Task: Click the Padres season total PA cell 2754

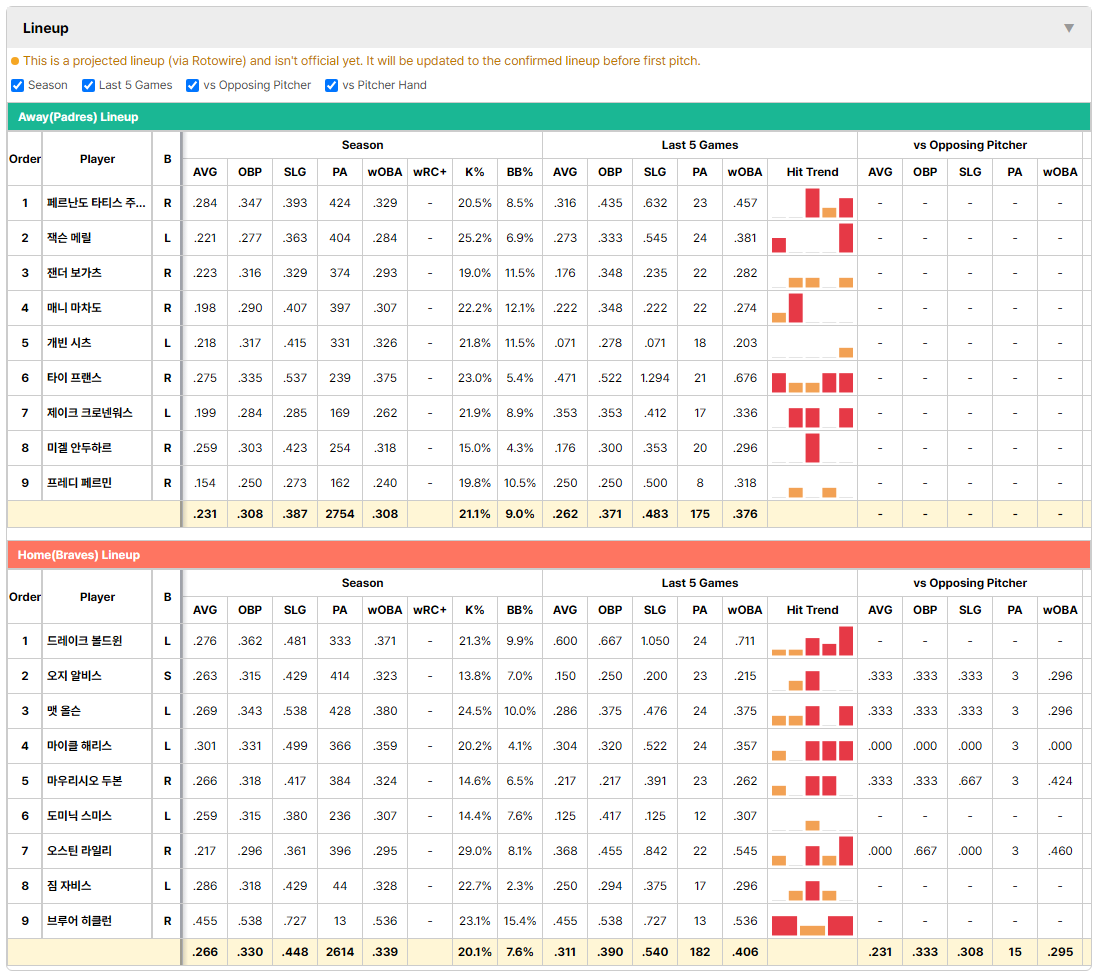Action: click(340, 514)
